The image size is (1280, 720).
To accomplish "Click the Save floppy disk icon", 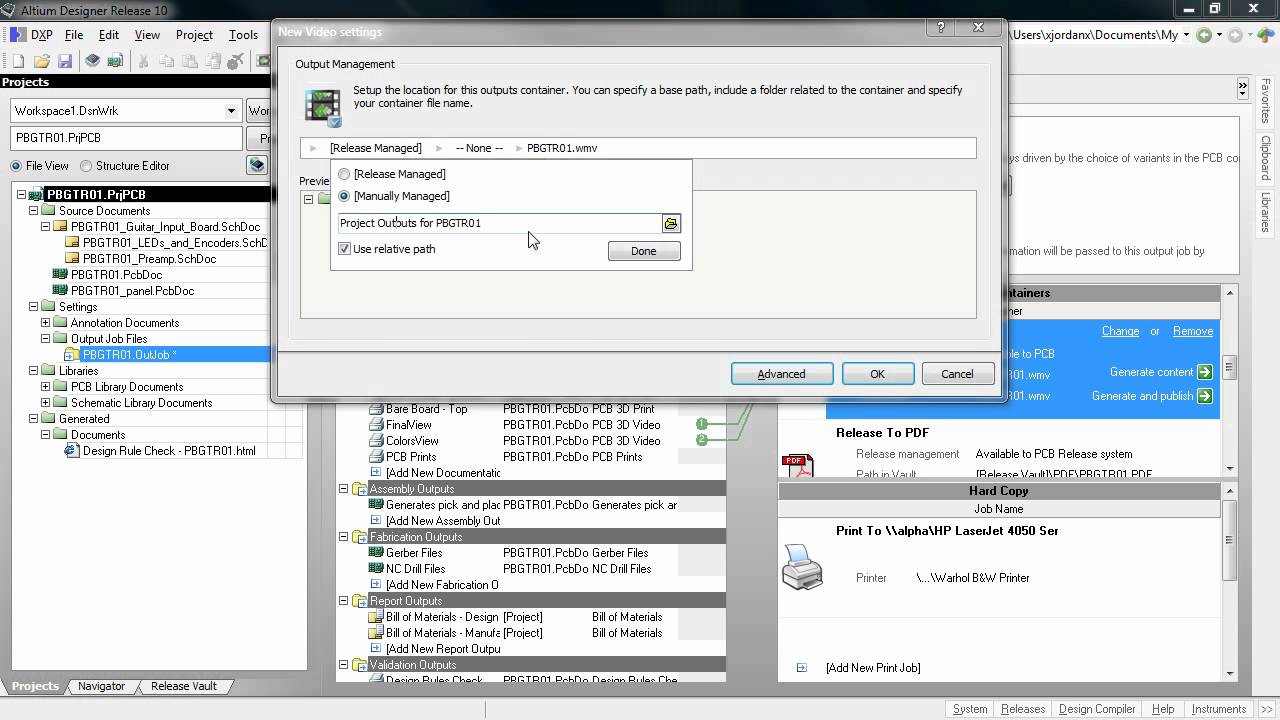I will (64, 62).
